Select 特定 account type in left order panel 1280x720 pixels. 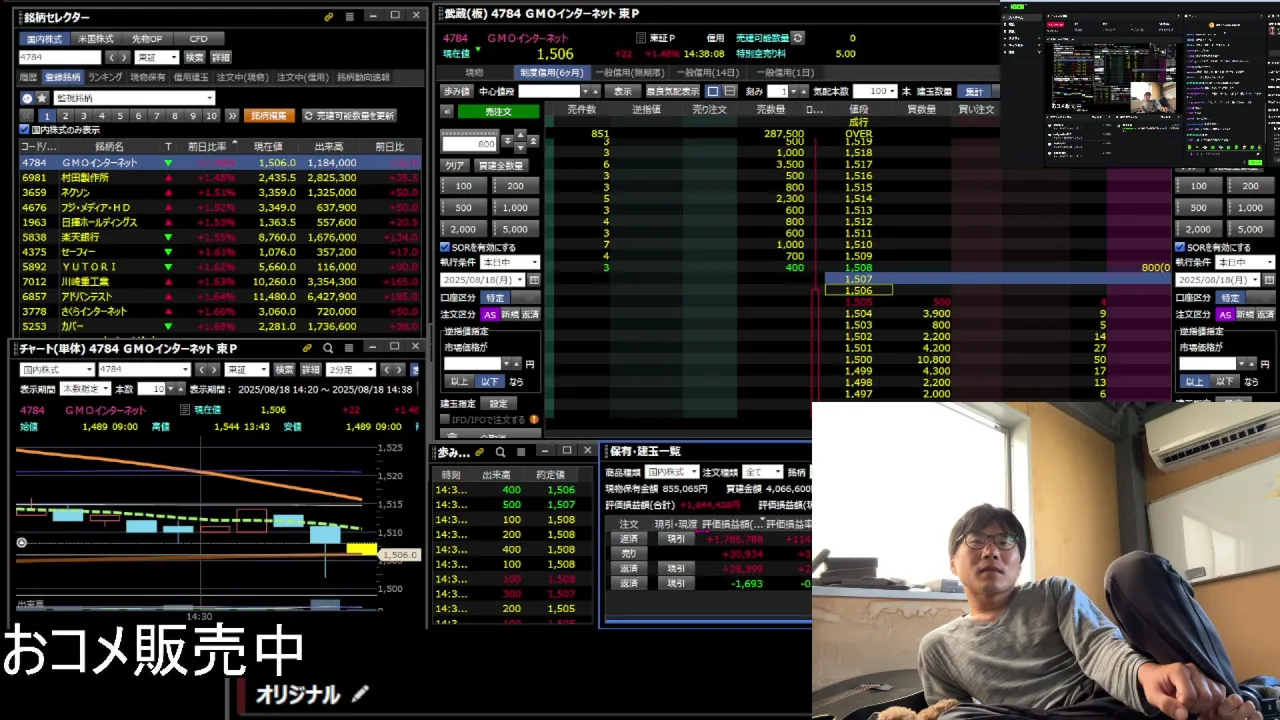496,298
